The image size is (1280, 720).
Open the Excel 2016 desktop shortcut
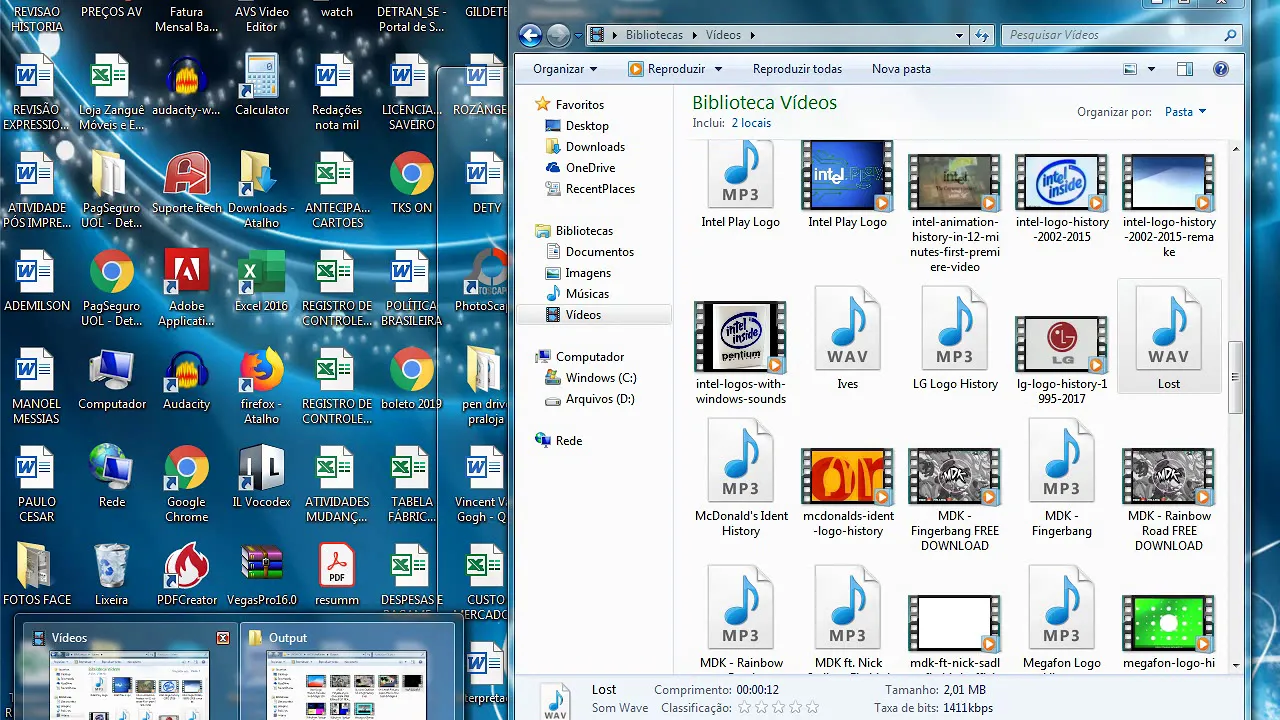pos(261,282)
